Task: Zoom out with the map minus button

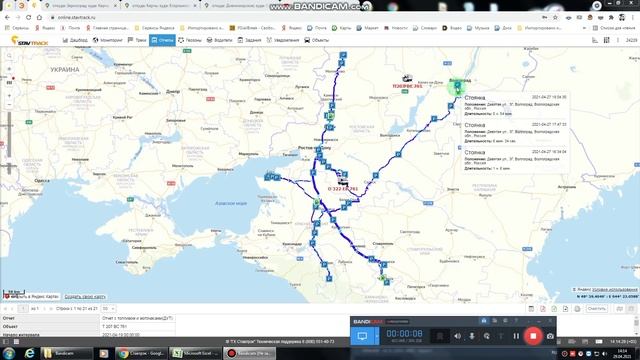Action: point(9,105)
